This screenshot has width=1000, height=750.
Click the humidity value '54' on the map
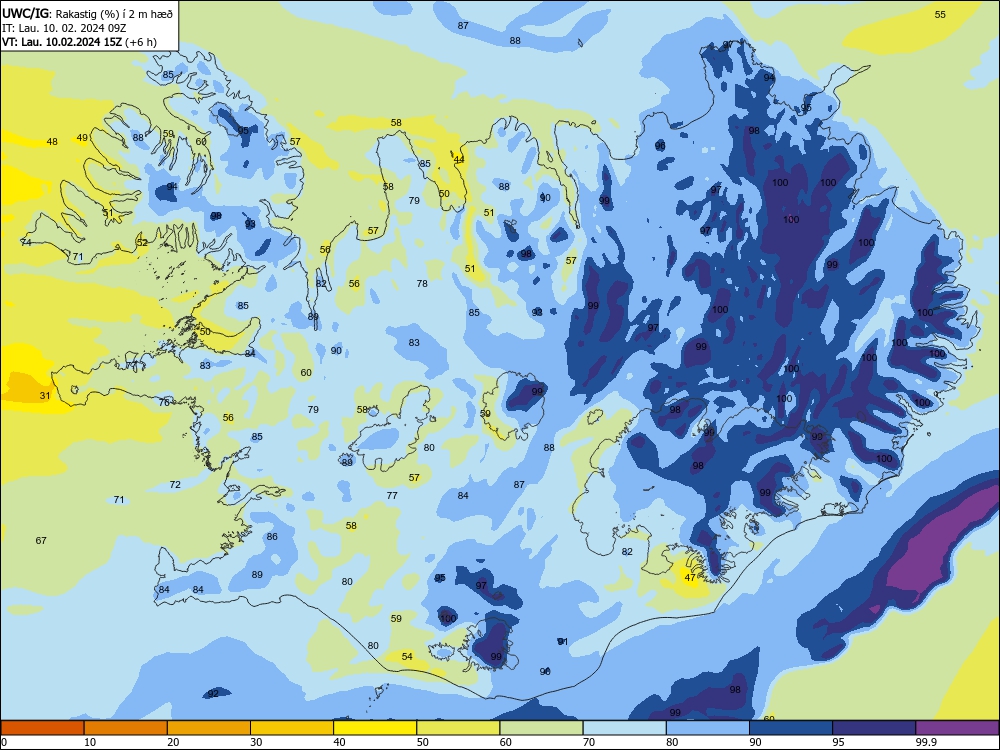pos(407,656)
